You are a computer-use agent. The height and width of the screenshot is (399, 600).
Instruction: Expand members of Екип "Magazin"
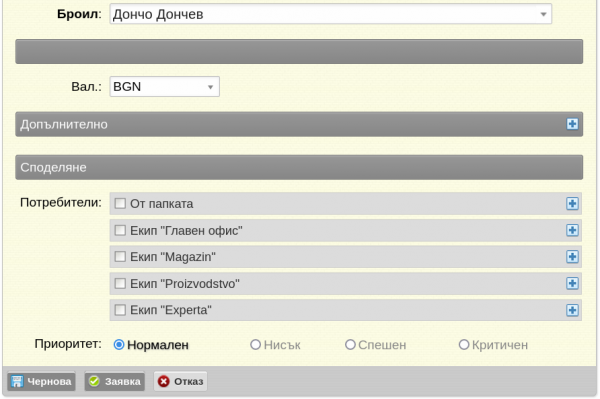pyautogui.click(x=572, y=257)
